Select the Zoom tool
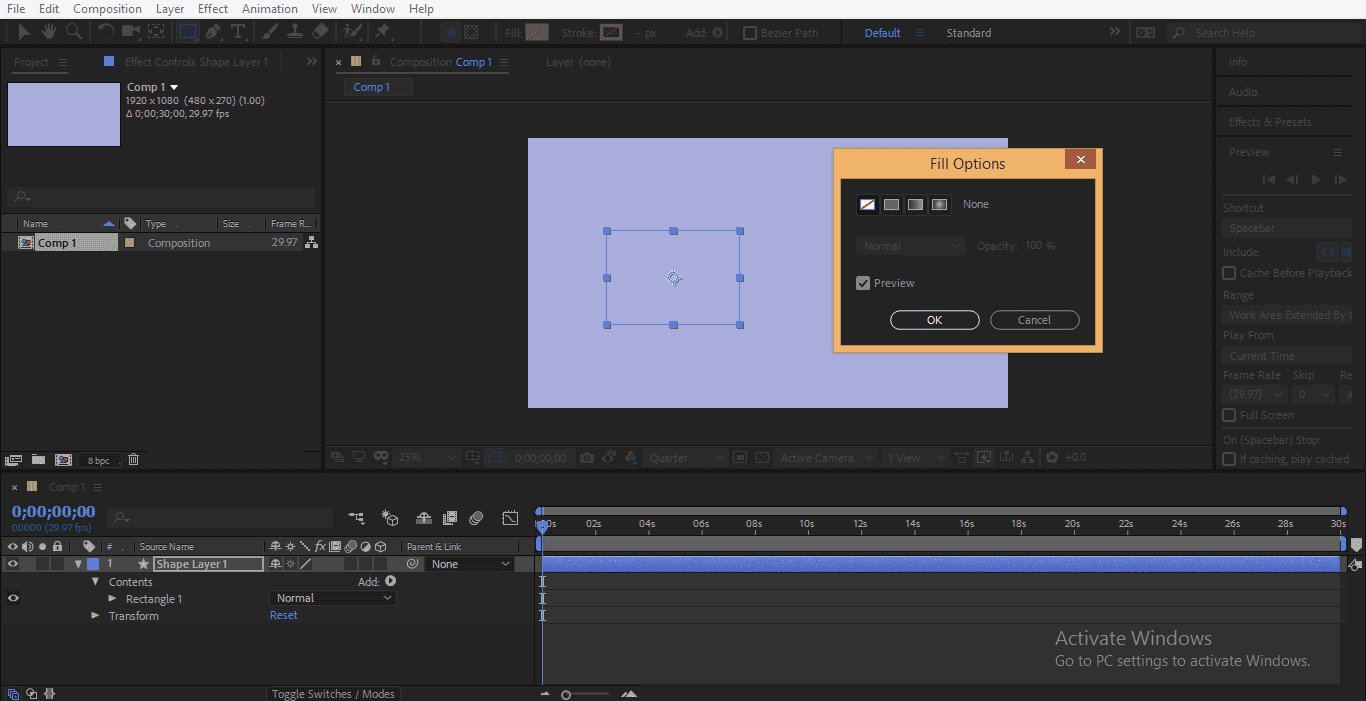Image resolution: width=1366 pixels, height=701 pixels. click(x=73, y=31)
